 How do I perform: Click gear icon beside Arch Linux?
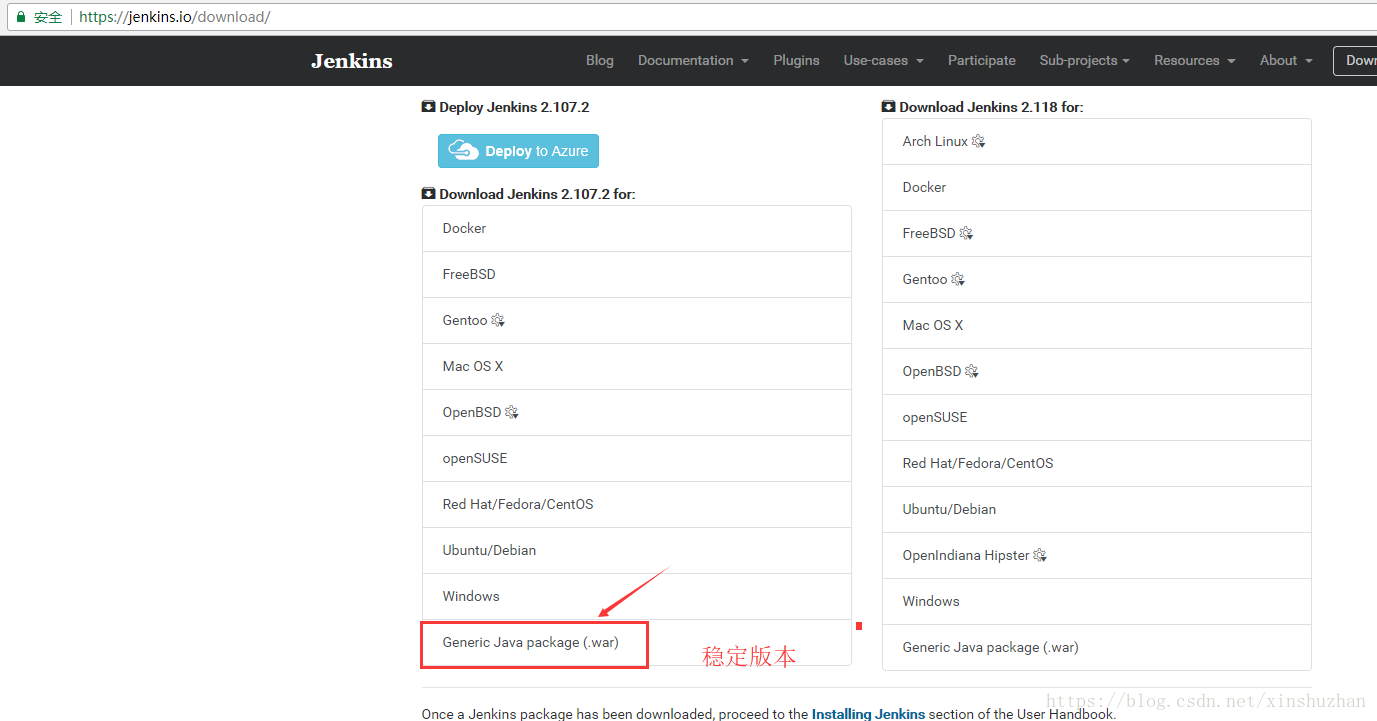coord(979,142)
